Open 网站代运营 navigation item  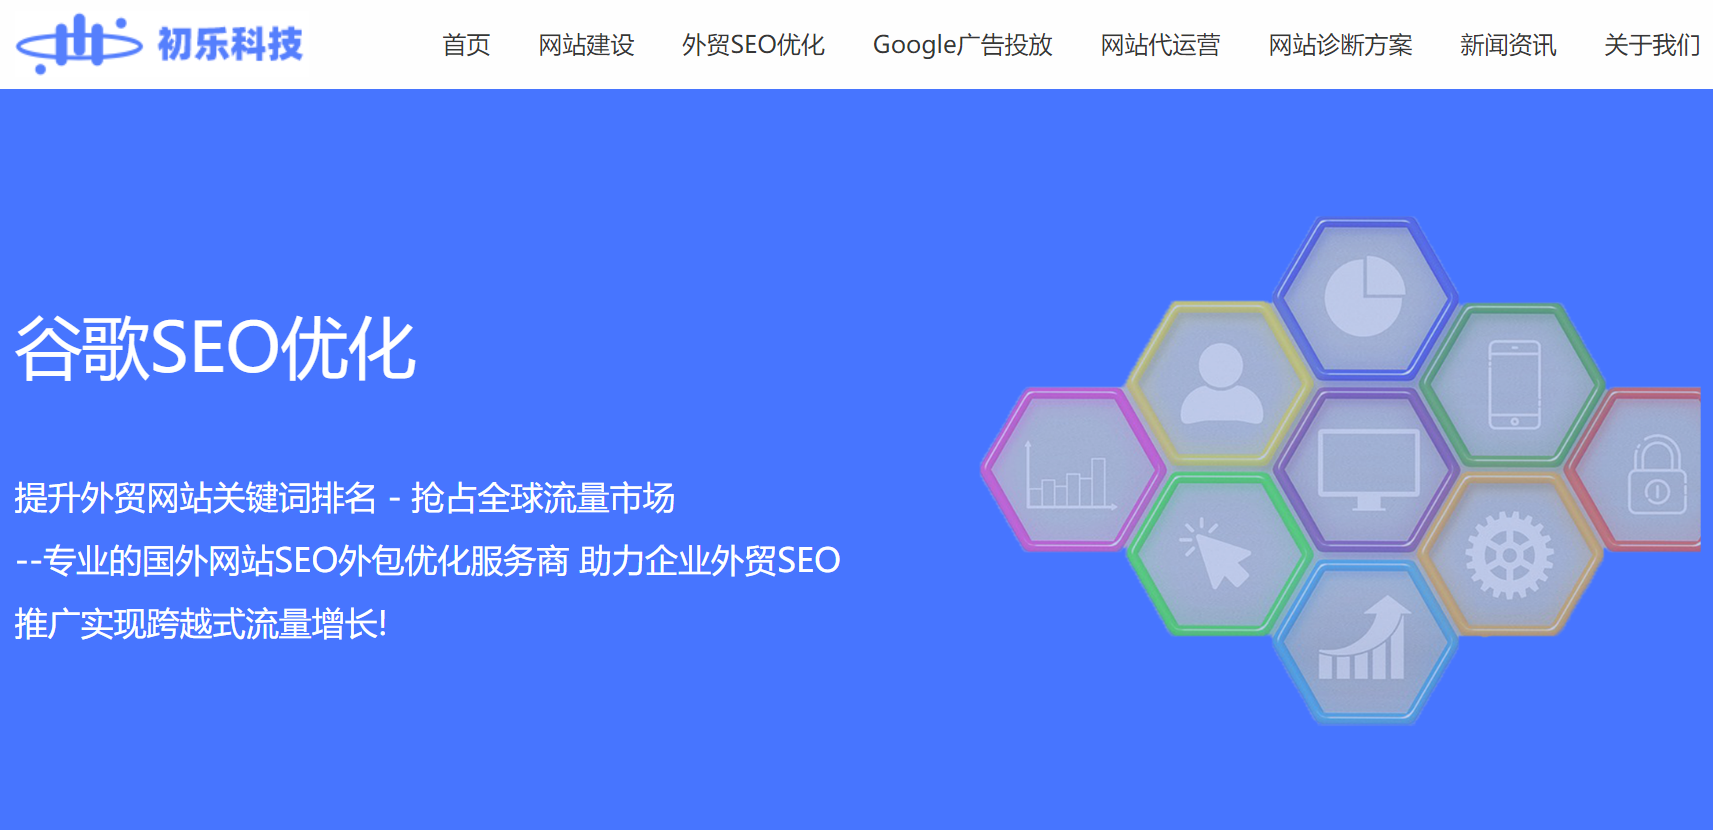click(x=1160, y=45)
